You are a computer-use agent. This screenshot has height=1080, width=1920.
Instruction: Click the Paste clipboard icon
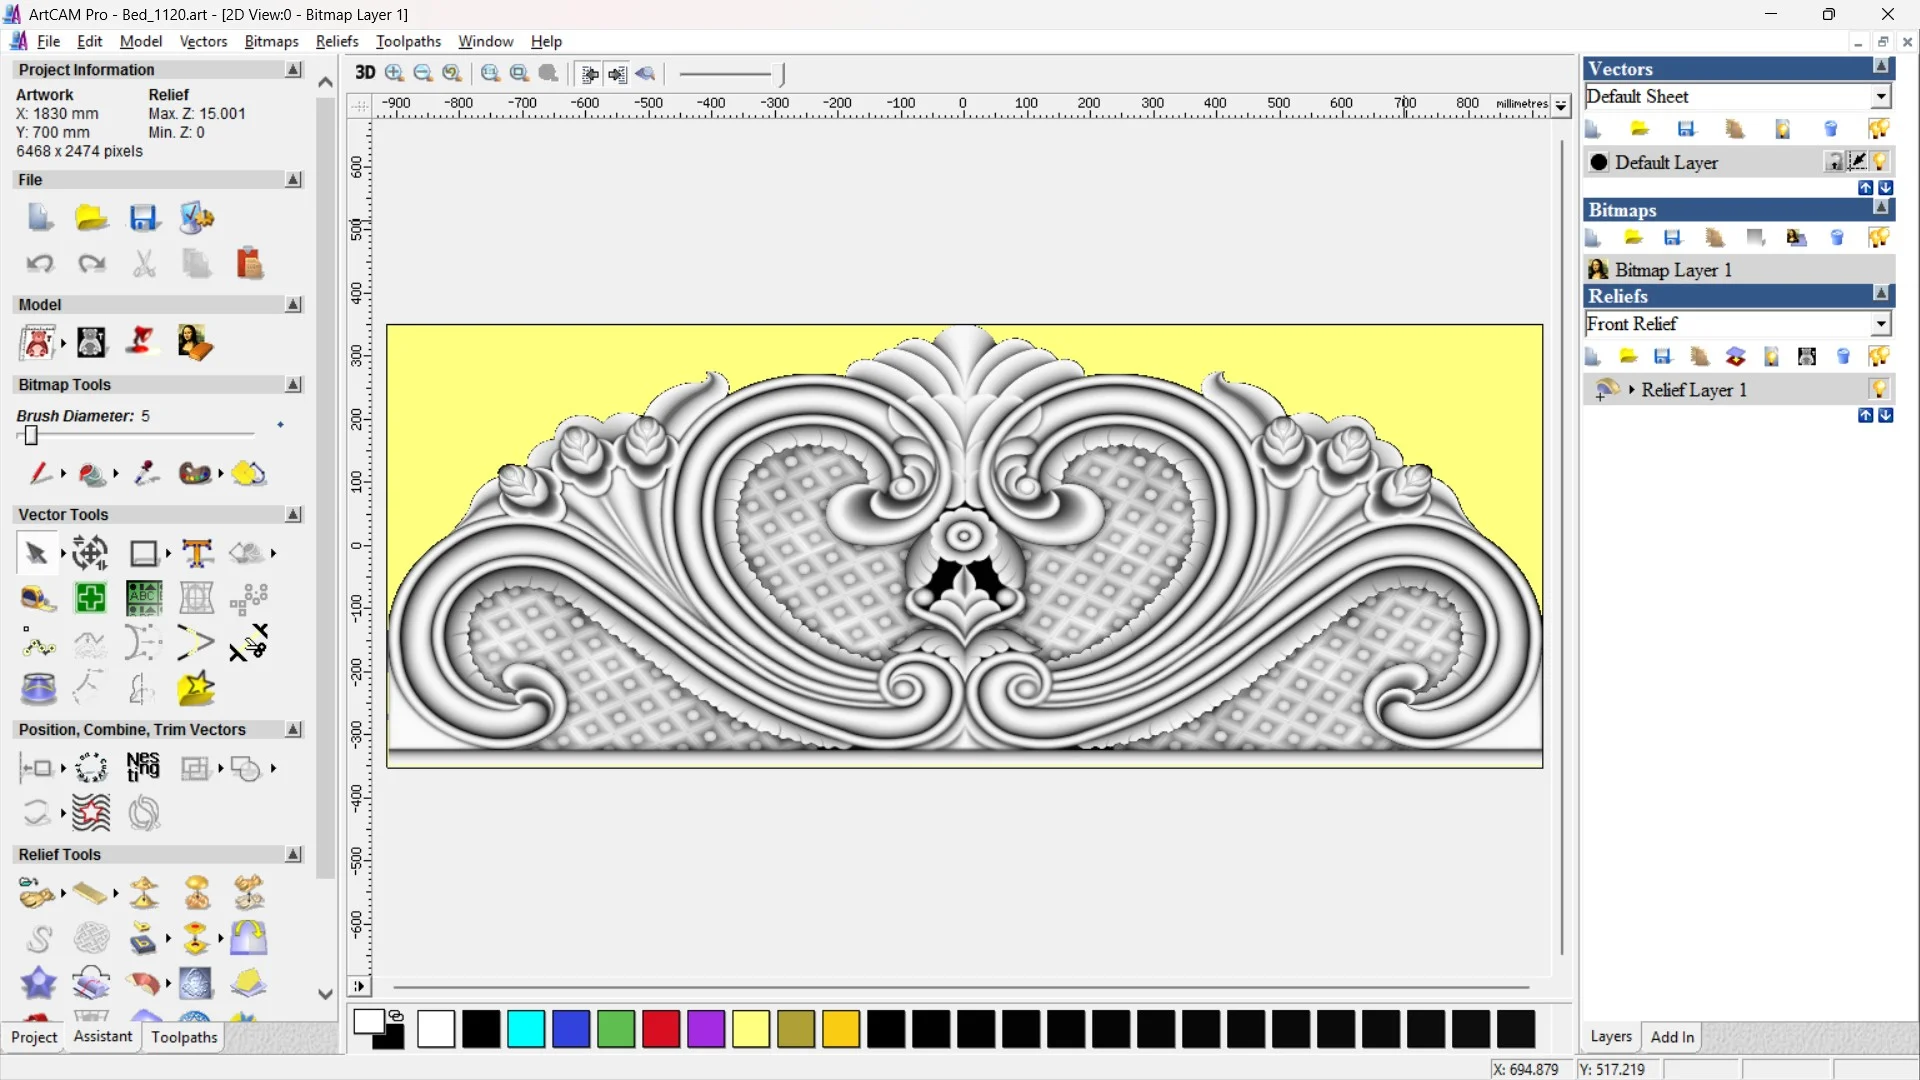coord(249,263)
